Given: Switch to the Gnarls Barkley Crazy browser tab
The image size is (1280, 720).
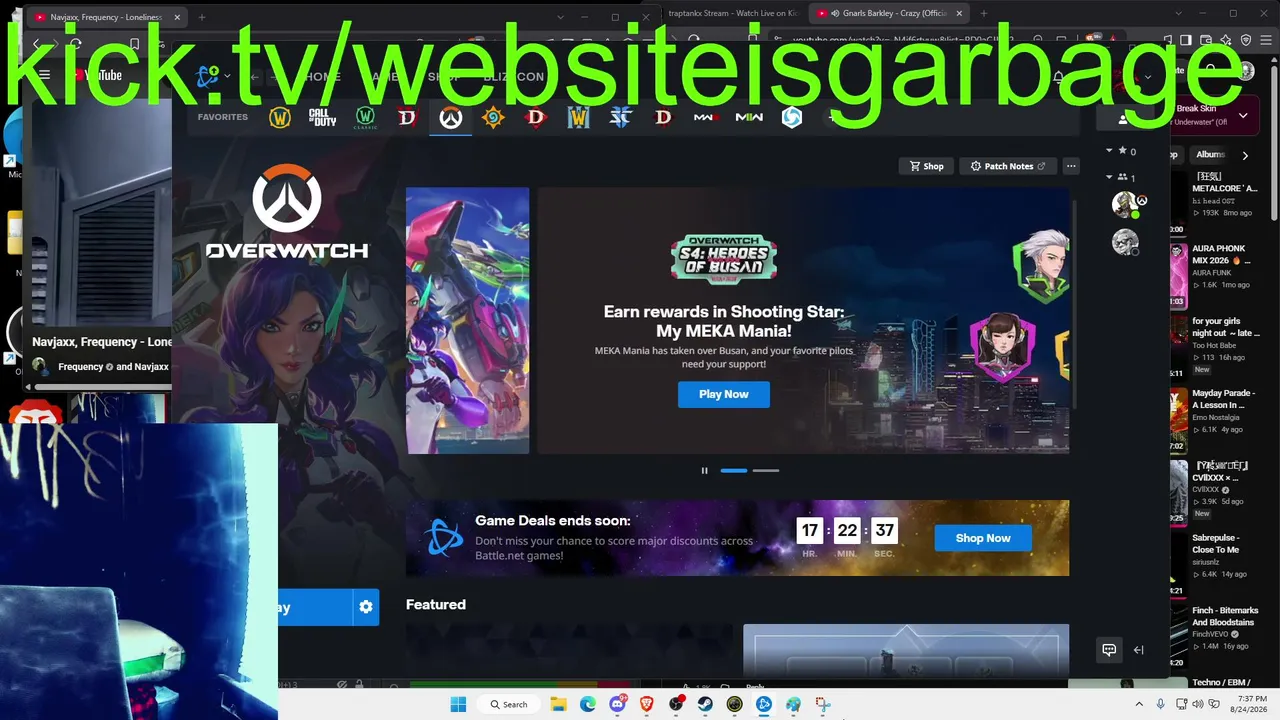Looking at the screenshot, I should 889,14.
